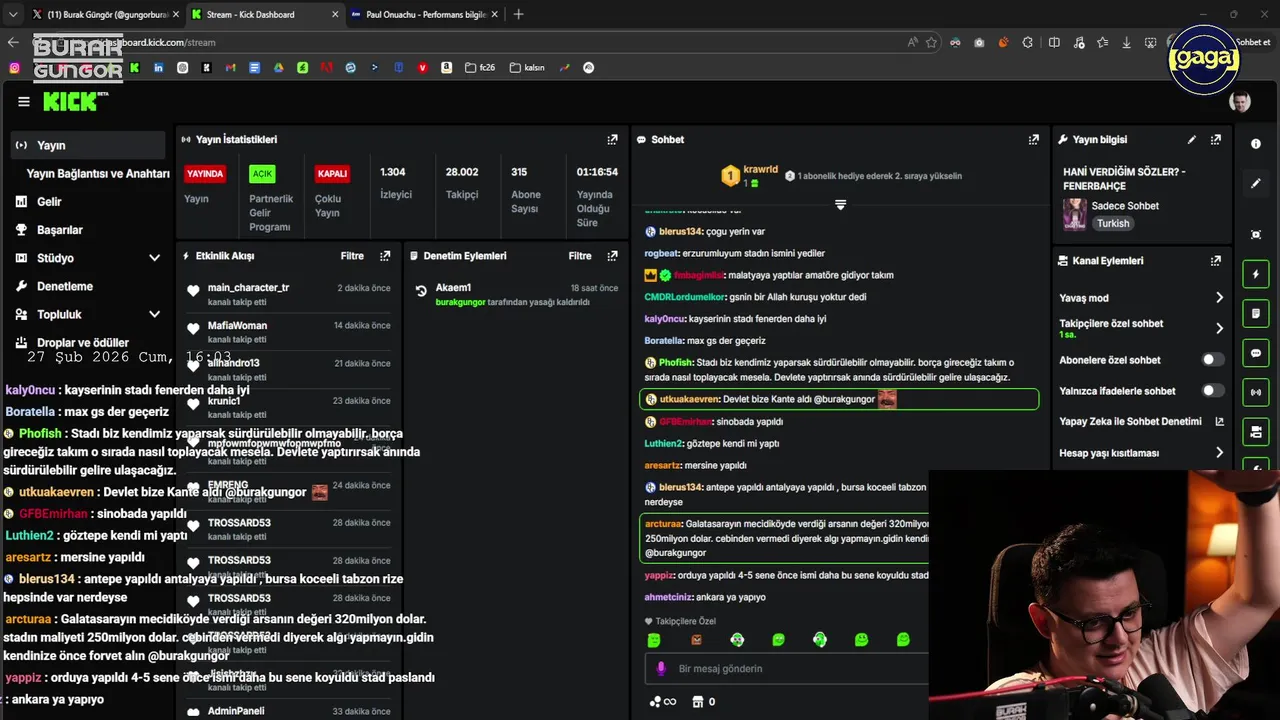Pop out the Denetim Eylemleri panel
1280x720 pixels.
coord(612,256)
